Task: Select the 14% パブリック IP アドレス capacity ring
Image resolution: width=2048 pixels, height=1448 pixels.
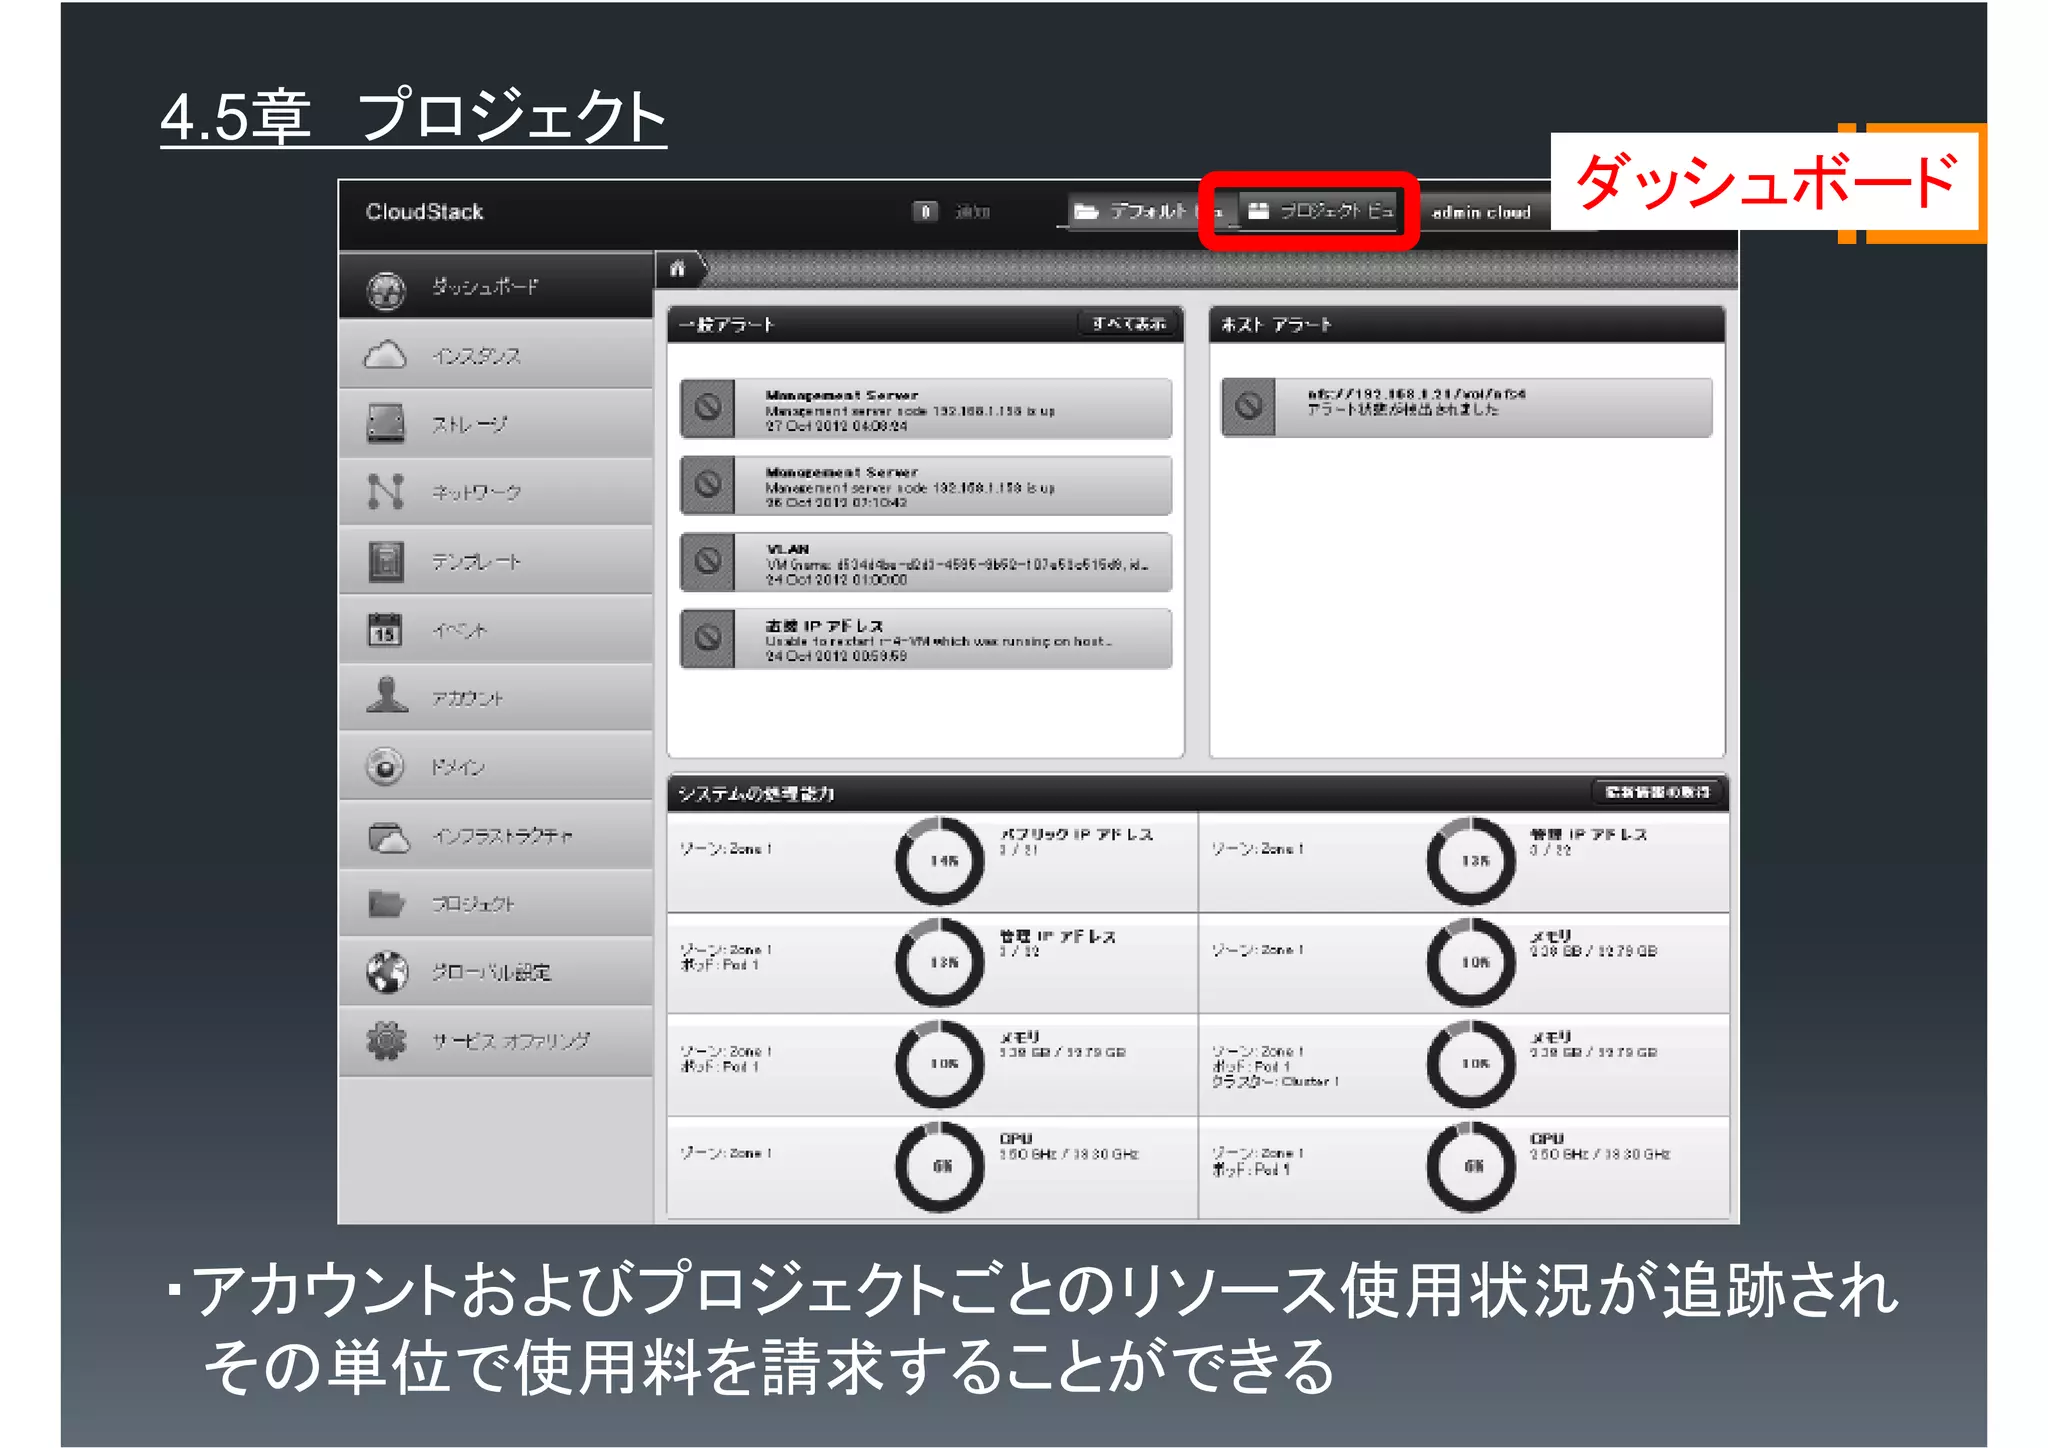Action: point(940,861)
